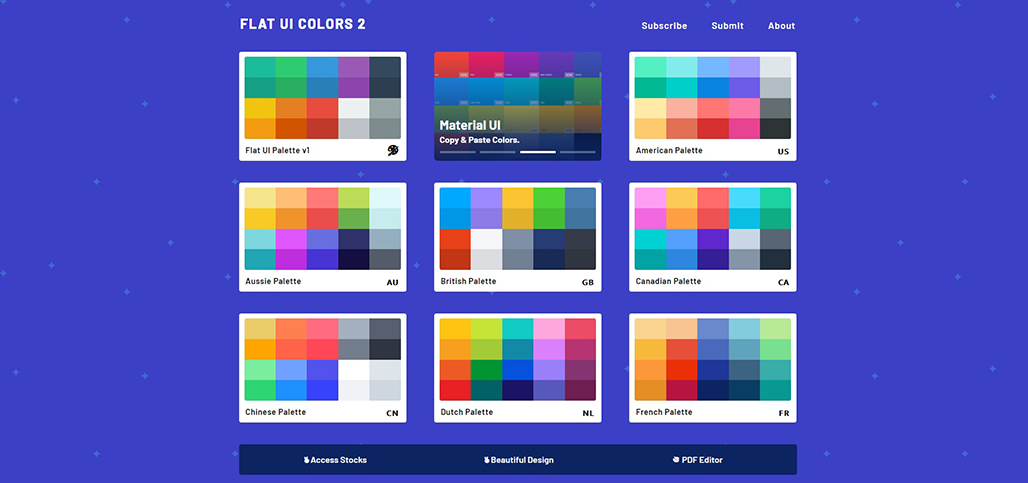This screenshot has width=1028, height=483.
Task: Open the Dutch Palette title link
Action: pyautogui.click(x=466, y=412)
